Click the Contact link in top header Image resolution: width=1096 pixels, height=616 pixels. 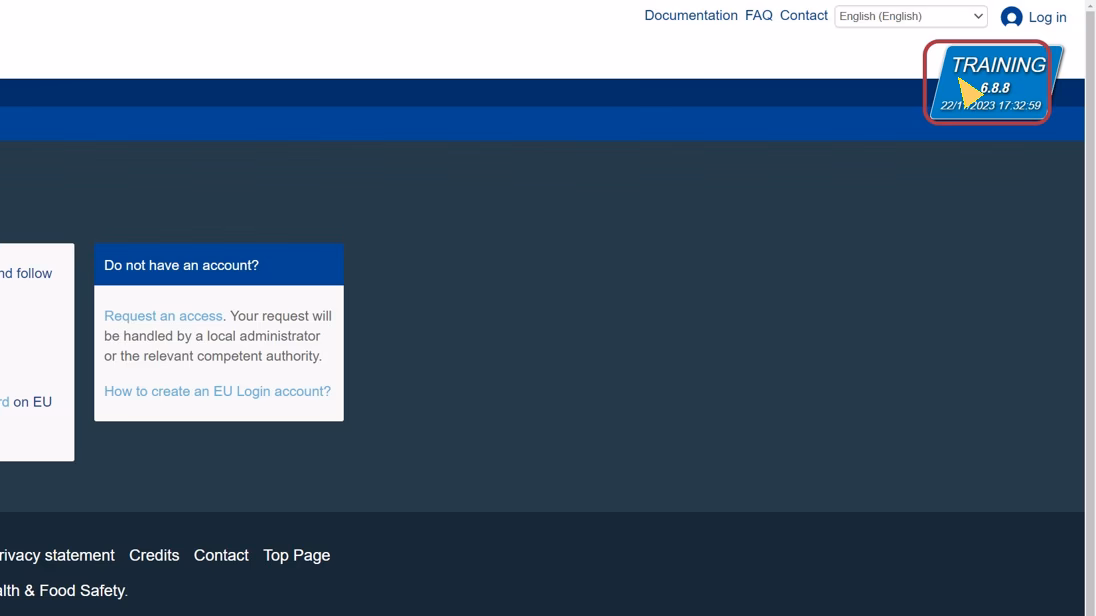coord(803,16)
